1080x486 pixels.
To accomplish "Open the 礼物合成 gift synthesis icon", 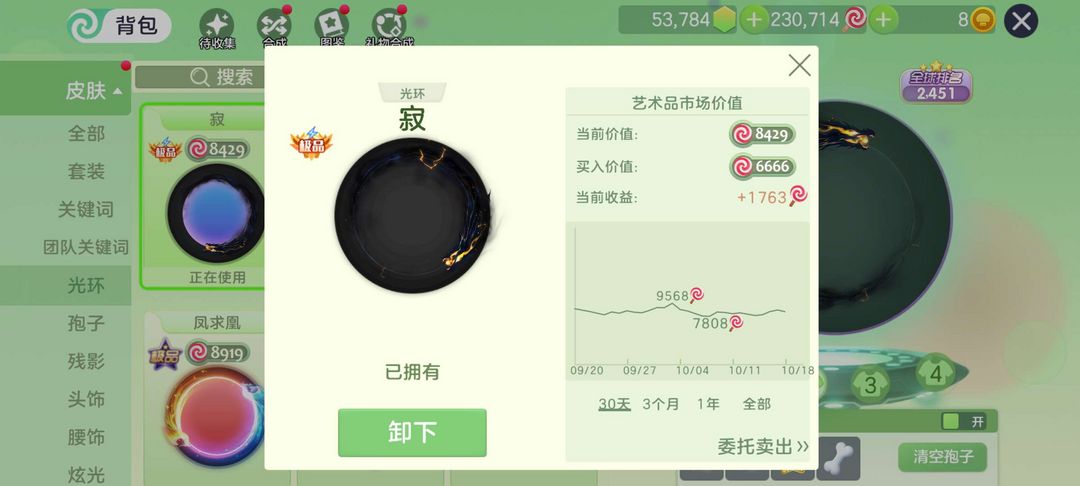I will pos(389,28).
